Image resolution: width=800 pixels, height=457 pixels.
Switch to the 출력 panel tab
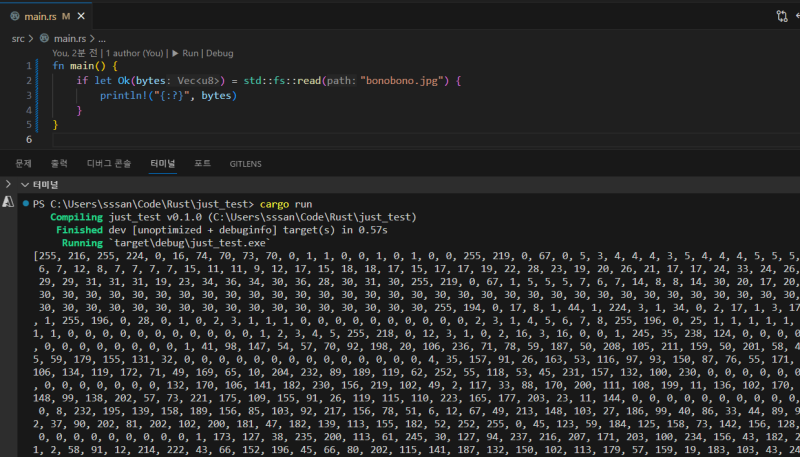(59, 162)
